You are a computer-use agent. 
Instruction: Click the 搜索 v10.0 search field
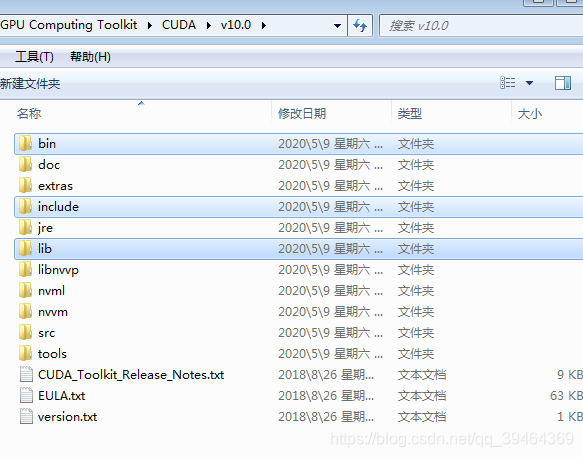[481, 26]
